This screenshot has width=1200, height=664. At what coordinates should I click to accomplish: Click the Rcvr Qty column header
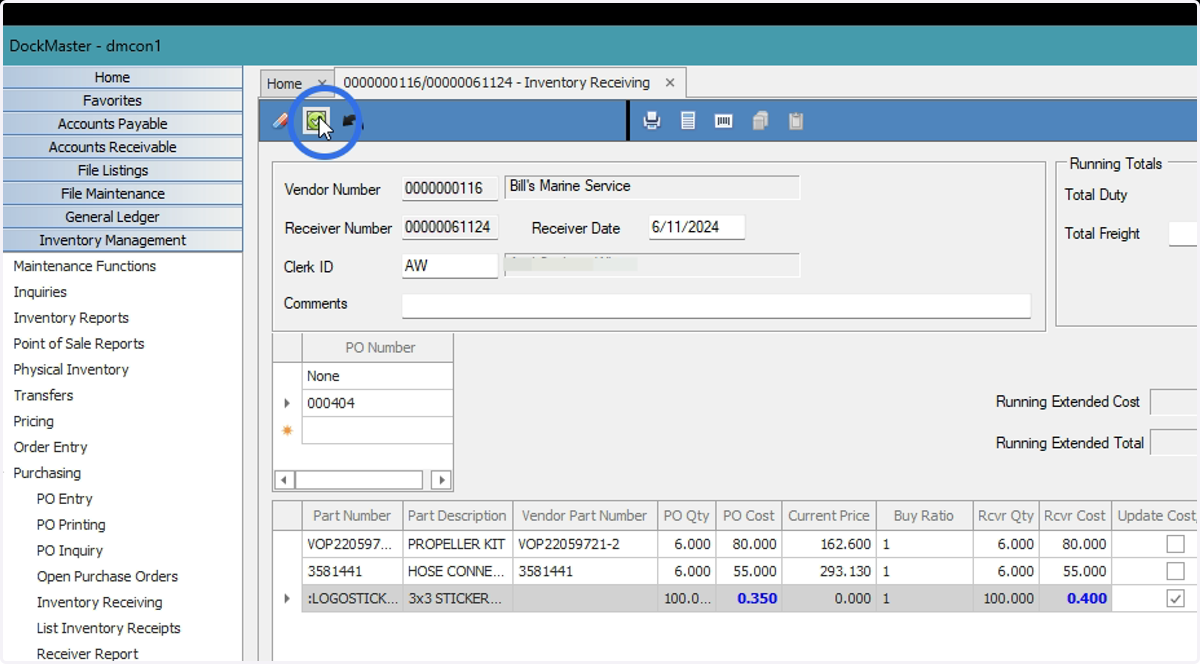pyautogui.click(x=1005, y=516)
